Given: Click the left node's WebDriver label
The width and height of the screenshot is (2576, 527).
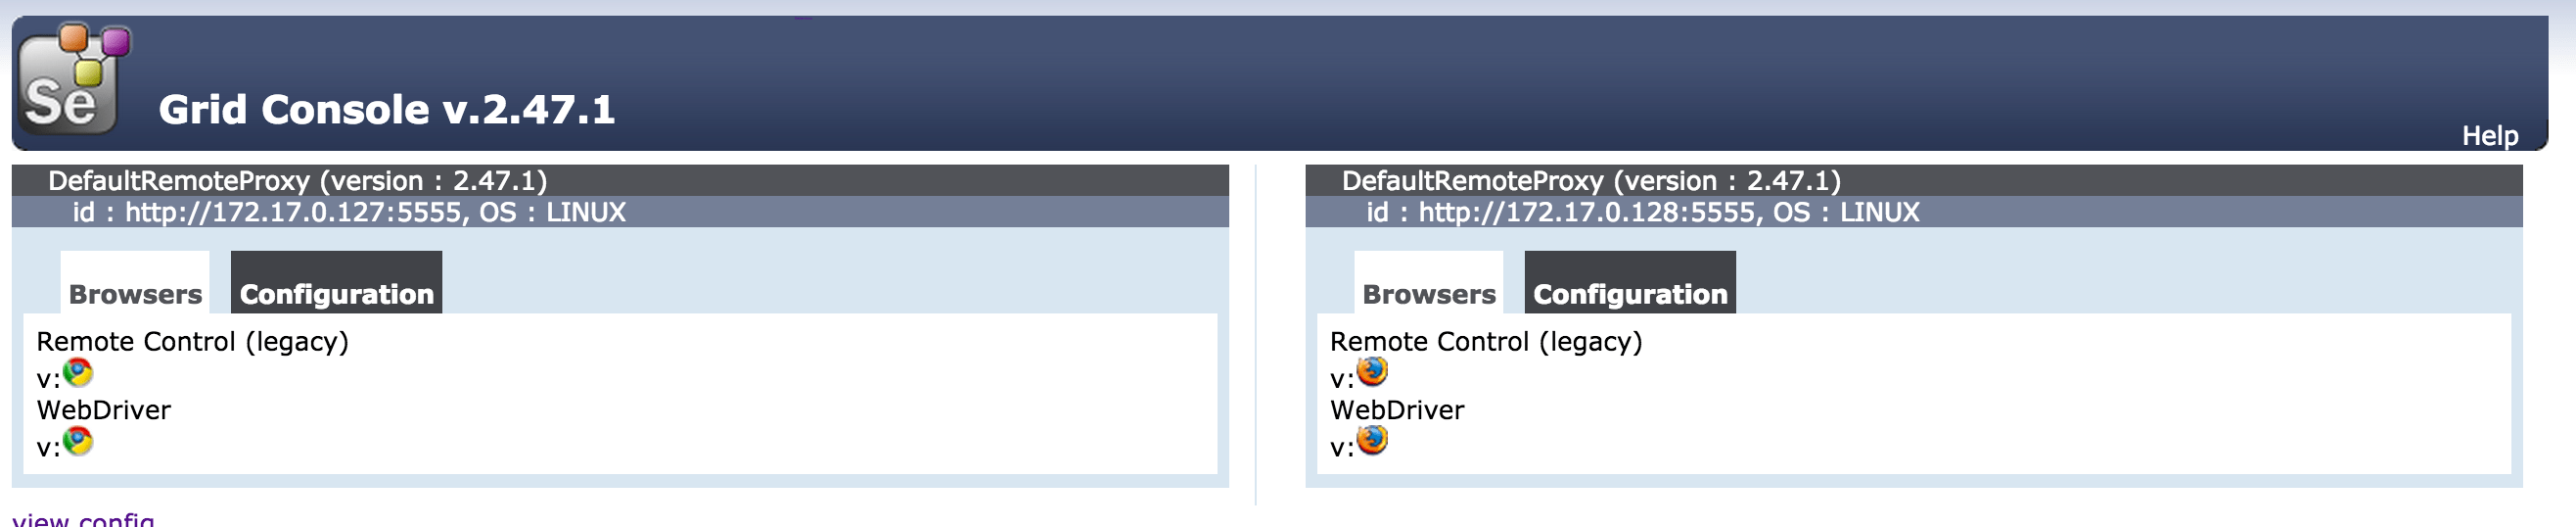Looking at the screenshot, I should click(x=104, y=410).
